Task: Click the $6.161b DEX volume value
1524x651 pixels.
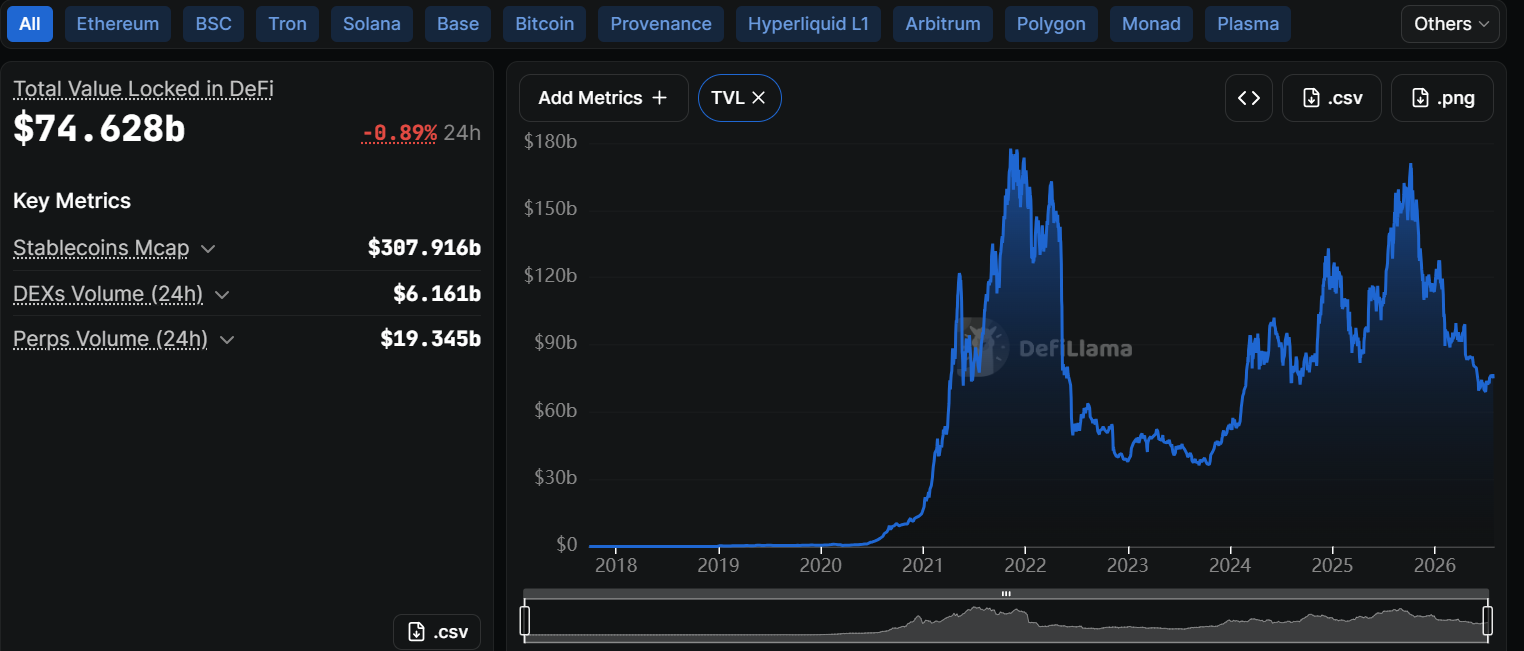Action: click(437, 294)
